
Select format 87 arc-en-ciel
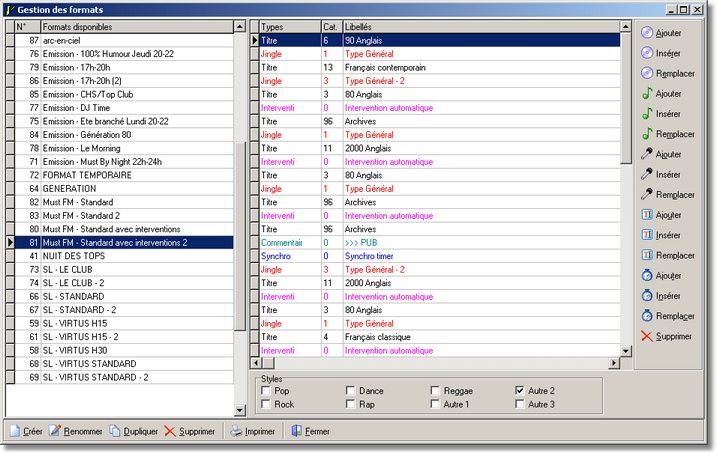tap(124, 40)
